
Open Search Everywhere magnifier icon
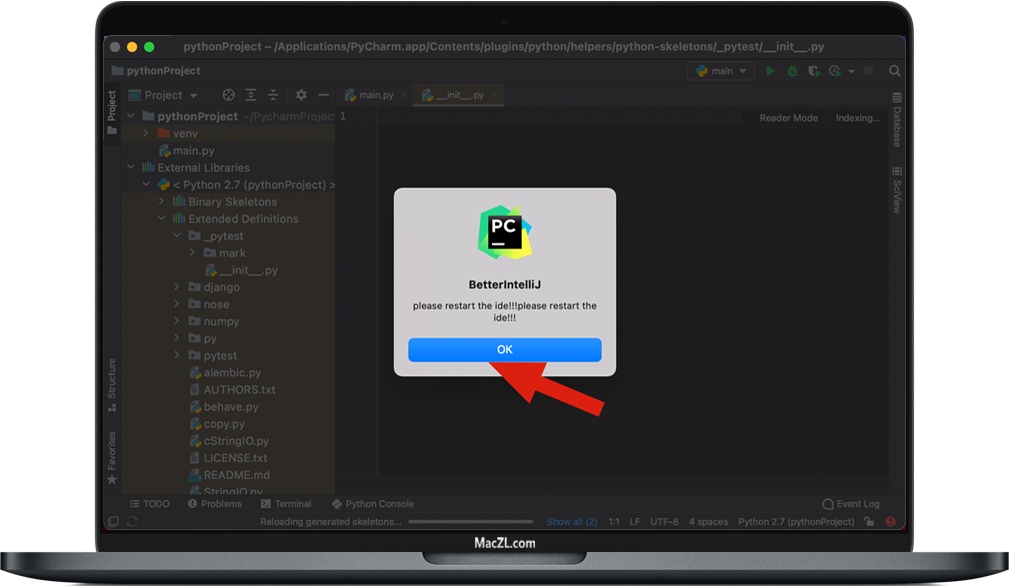tap(894, 71)
